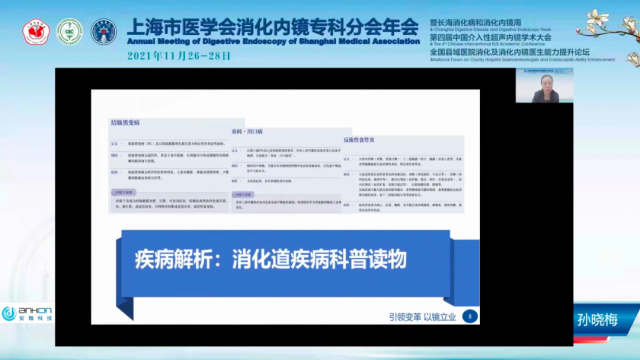Click the slogan 引领变革 以镜立业

coord(422,317)
